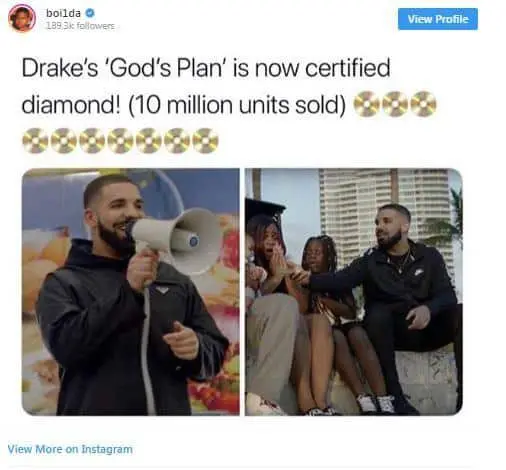
Task: Click the boi1da username
Action: pyautogui.click(x=63, y=13)
